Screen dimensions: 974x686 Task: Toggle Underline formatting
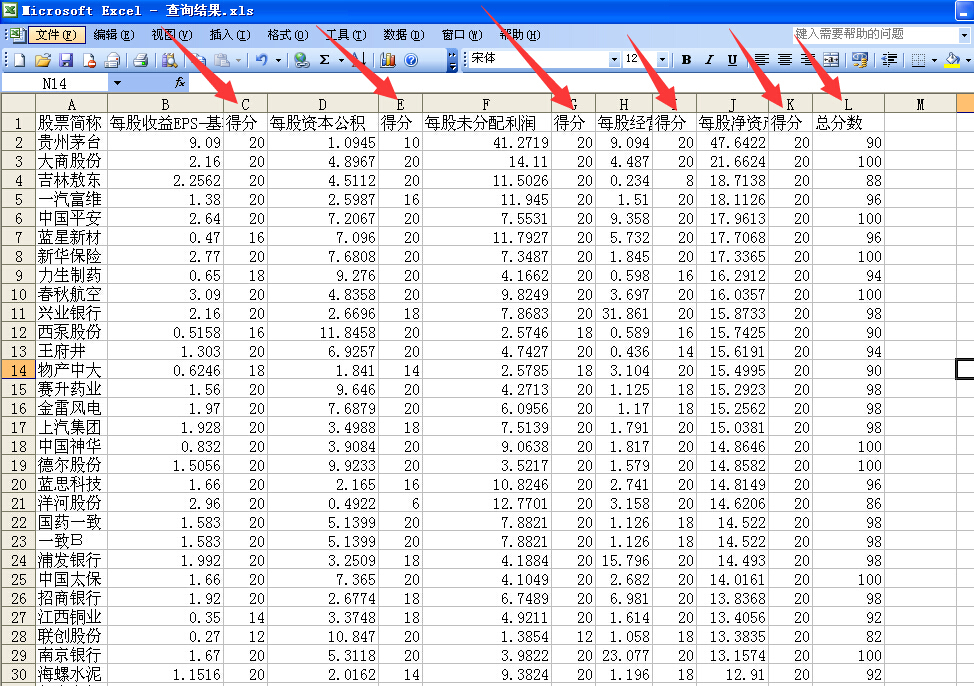point(732,60)
